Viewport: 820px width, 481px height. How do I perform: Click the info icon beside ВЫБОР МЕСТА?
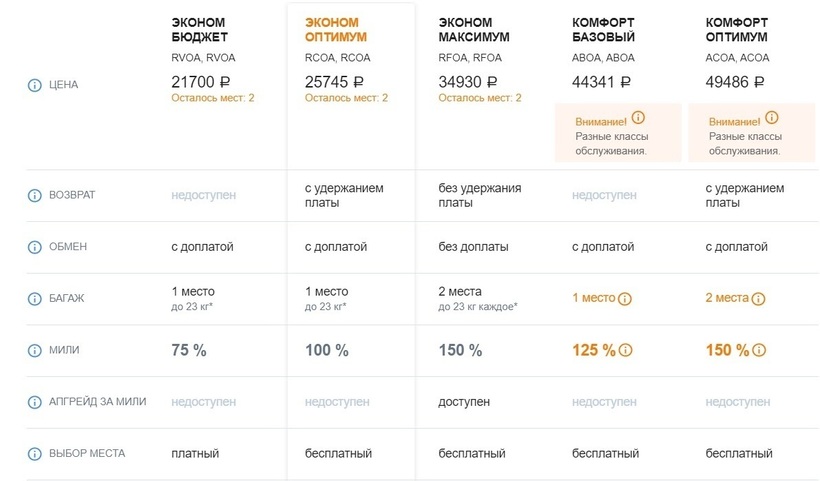(35, 454)
